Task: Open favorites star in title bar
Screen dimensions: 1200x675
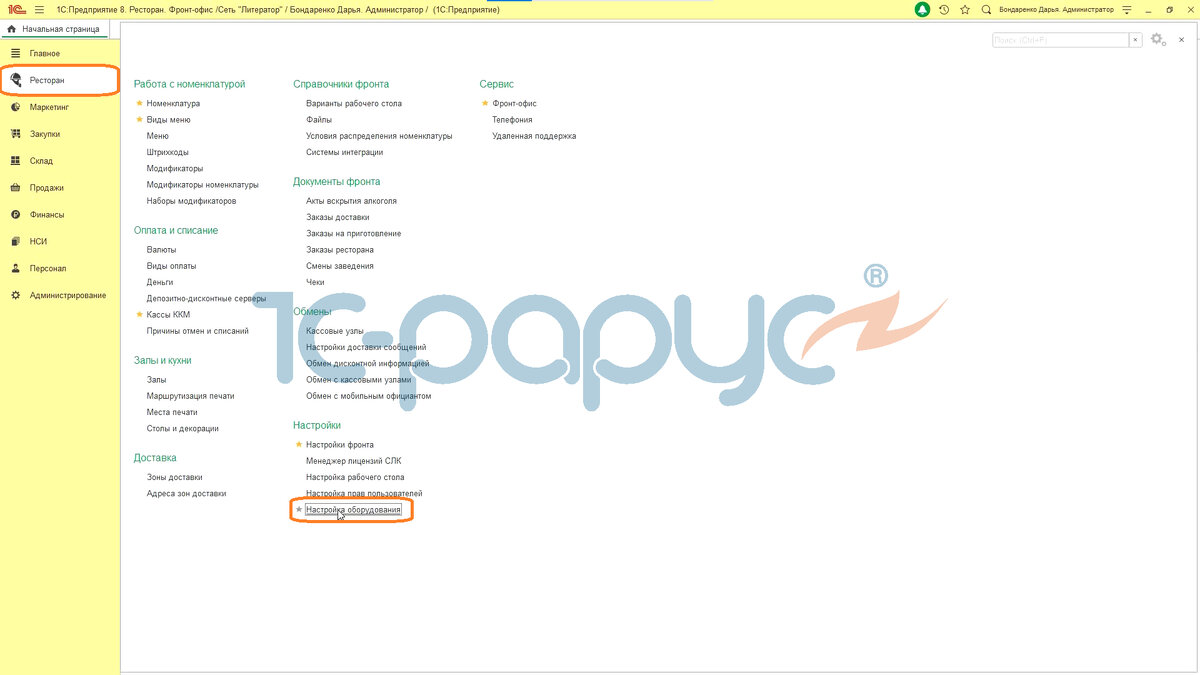Action: (965, 9)
